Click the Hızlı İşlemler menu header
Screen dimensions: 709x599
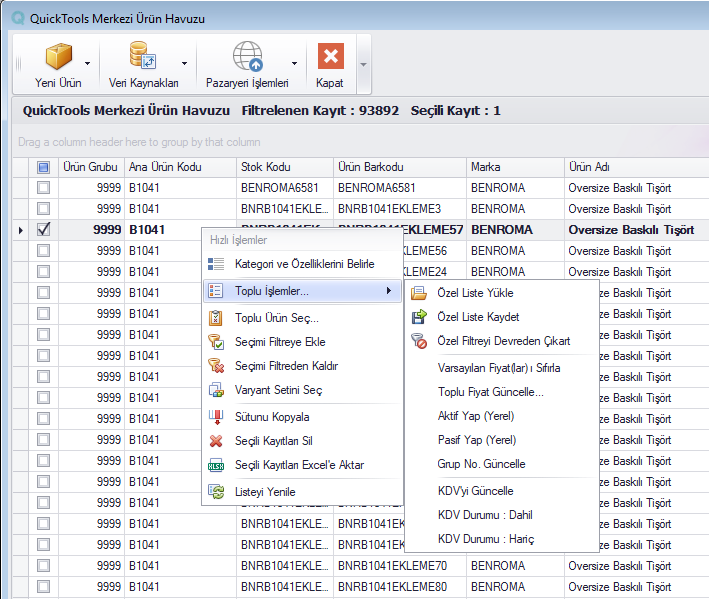(238, 240)
